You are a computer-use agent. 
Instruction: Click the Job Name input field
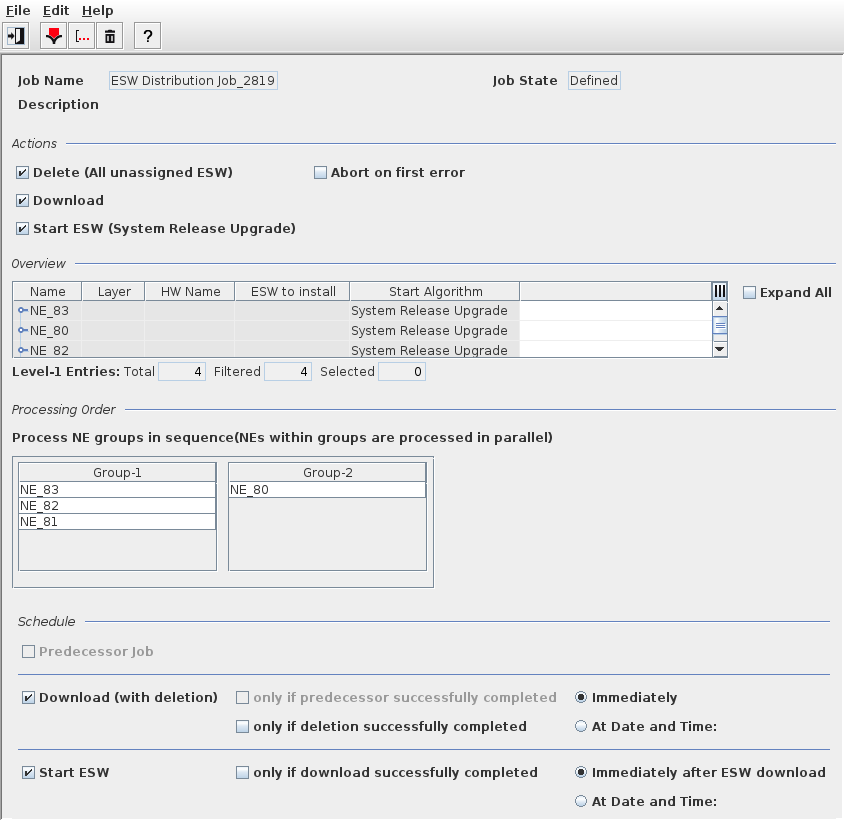(x=193, y=81)
